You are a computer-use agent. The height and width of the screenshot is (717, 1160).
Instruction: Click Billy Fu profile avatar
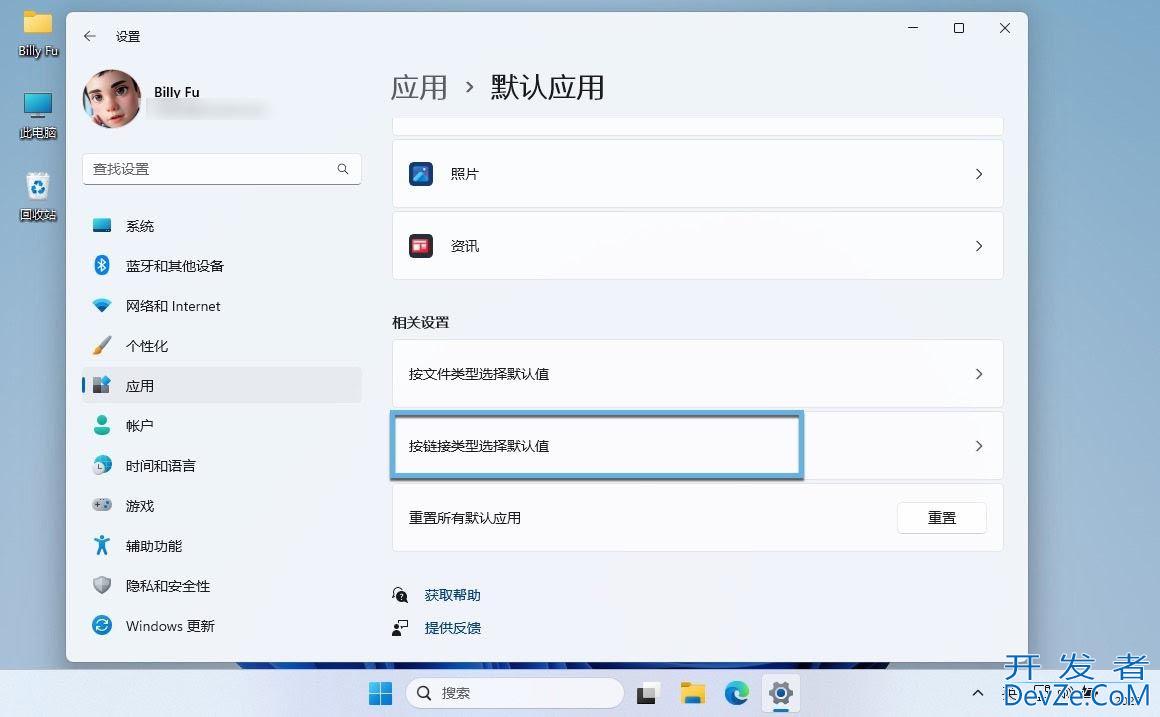(112, 99)
